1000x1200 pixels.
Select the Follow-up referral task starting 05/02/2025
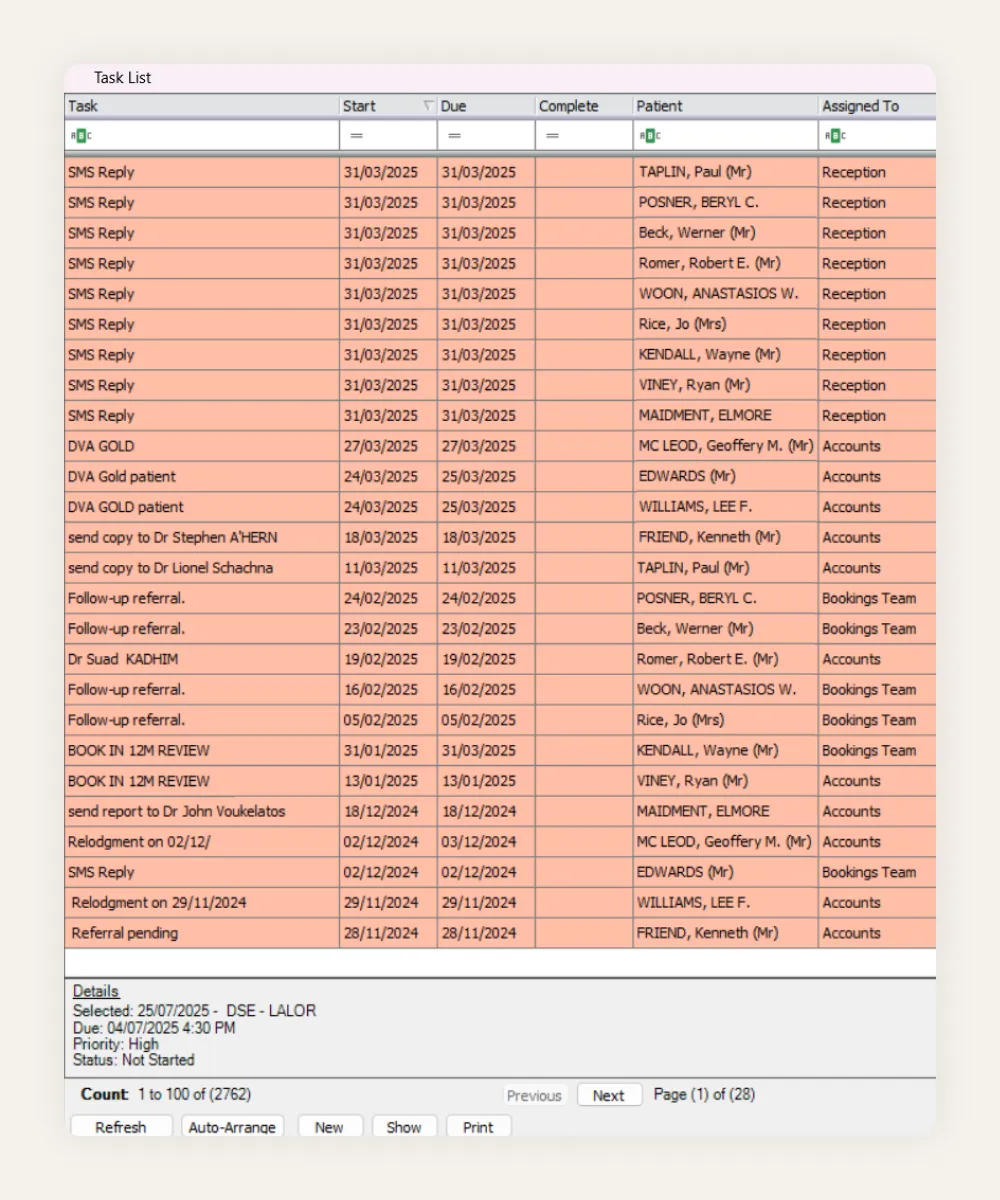click(202, 720)
